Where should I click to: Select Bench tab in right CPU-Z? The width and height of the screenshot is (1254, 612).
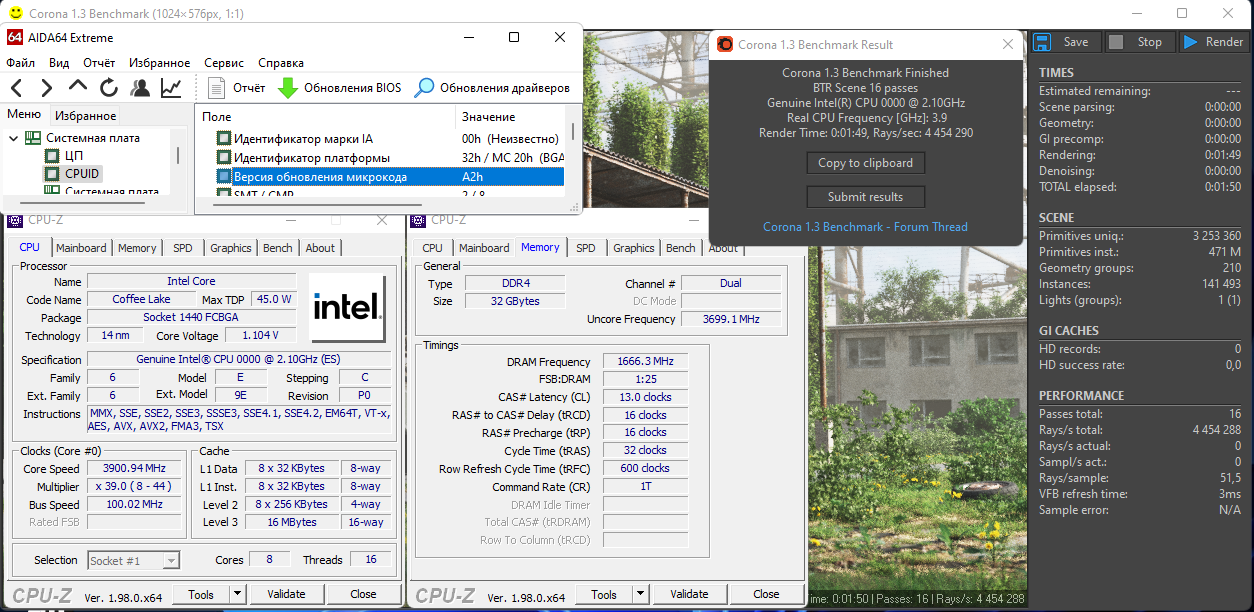click(681, 248)
